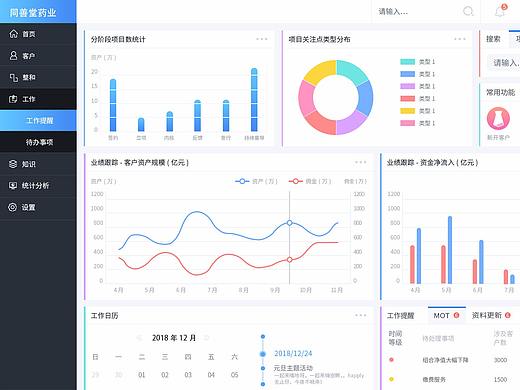Click the search field in 搜索 panel

pyautogui.click(x=504, y=63)
